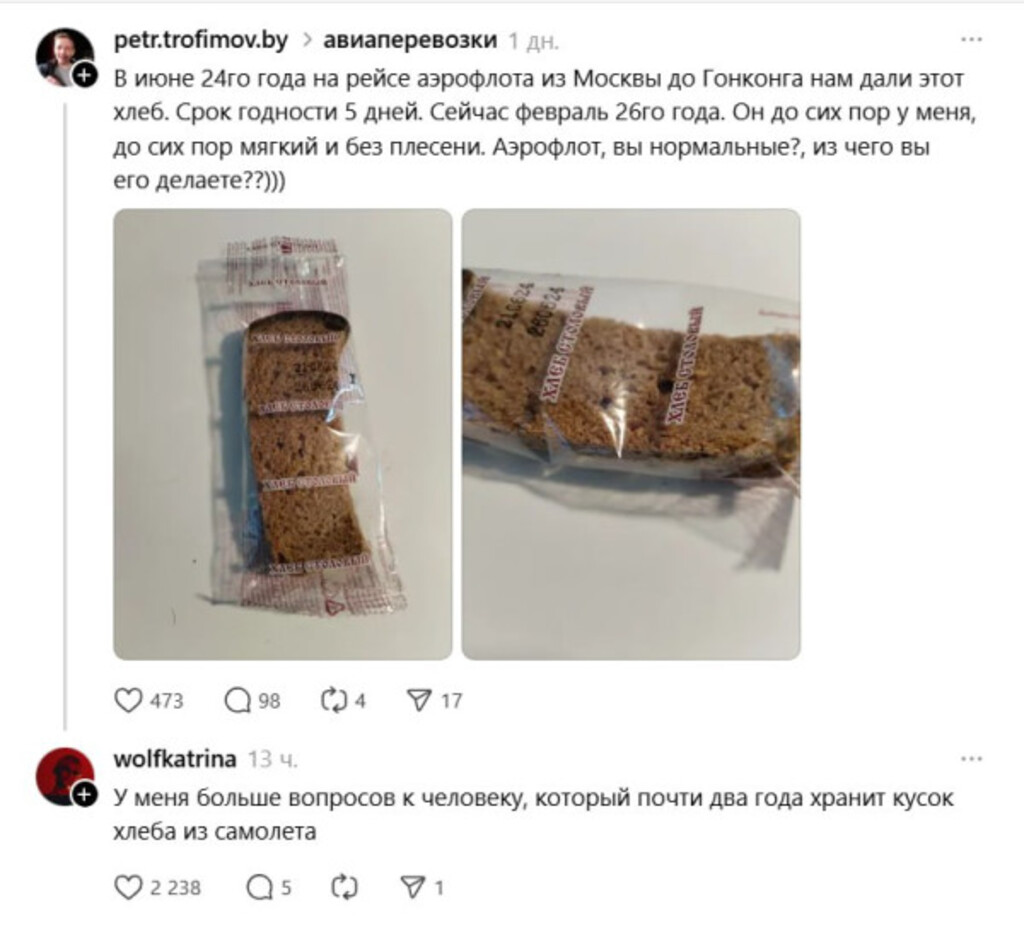
Task: Open more options menu for wolfkatrina reply
Action: (972, 759)
